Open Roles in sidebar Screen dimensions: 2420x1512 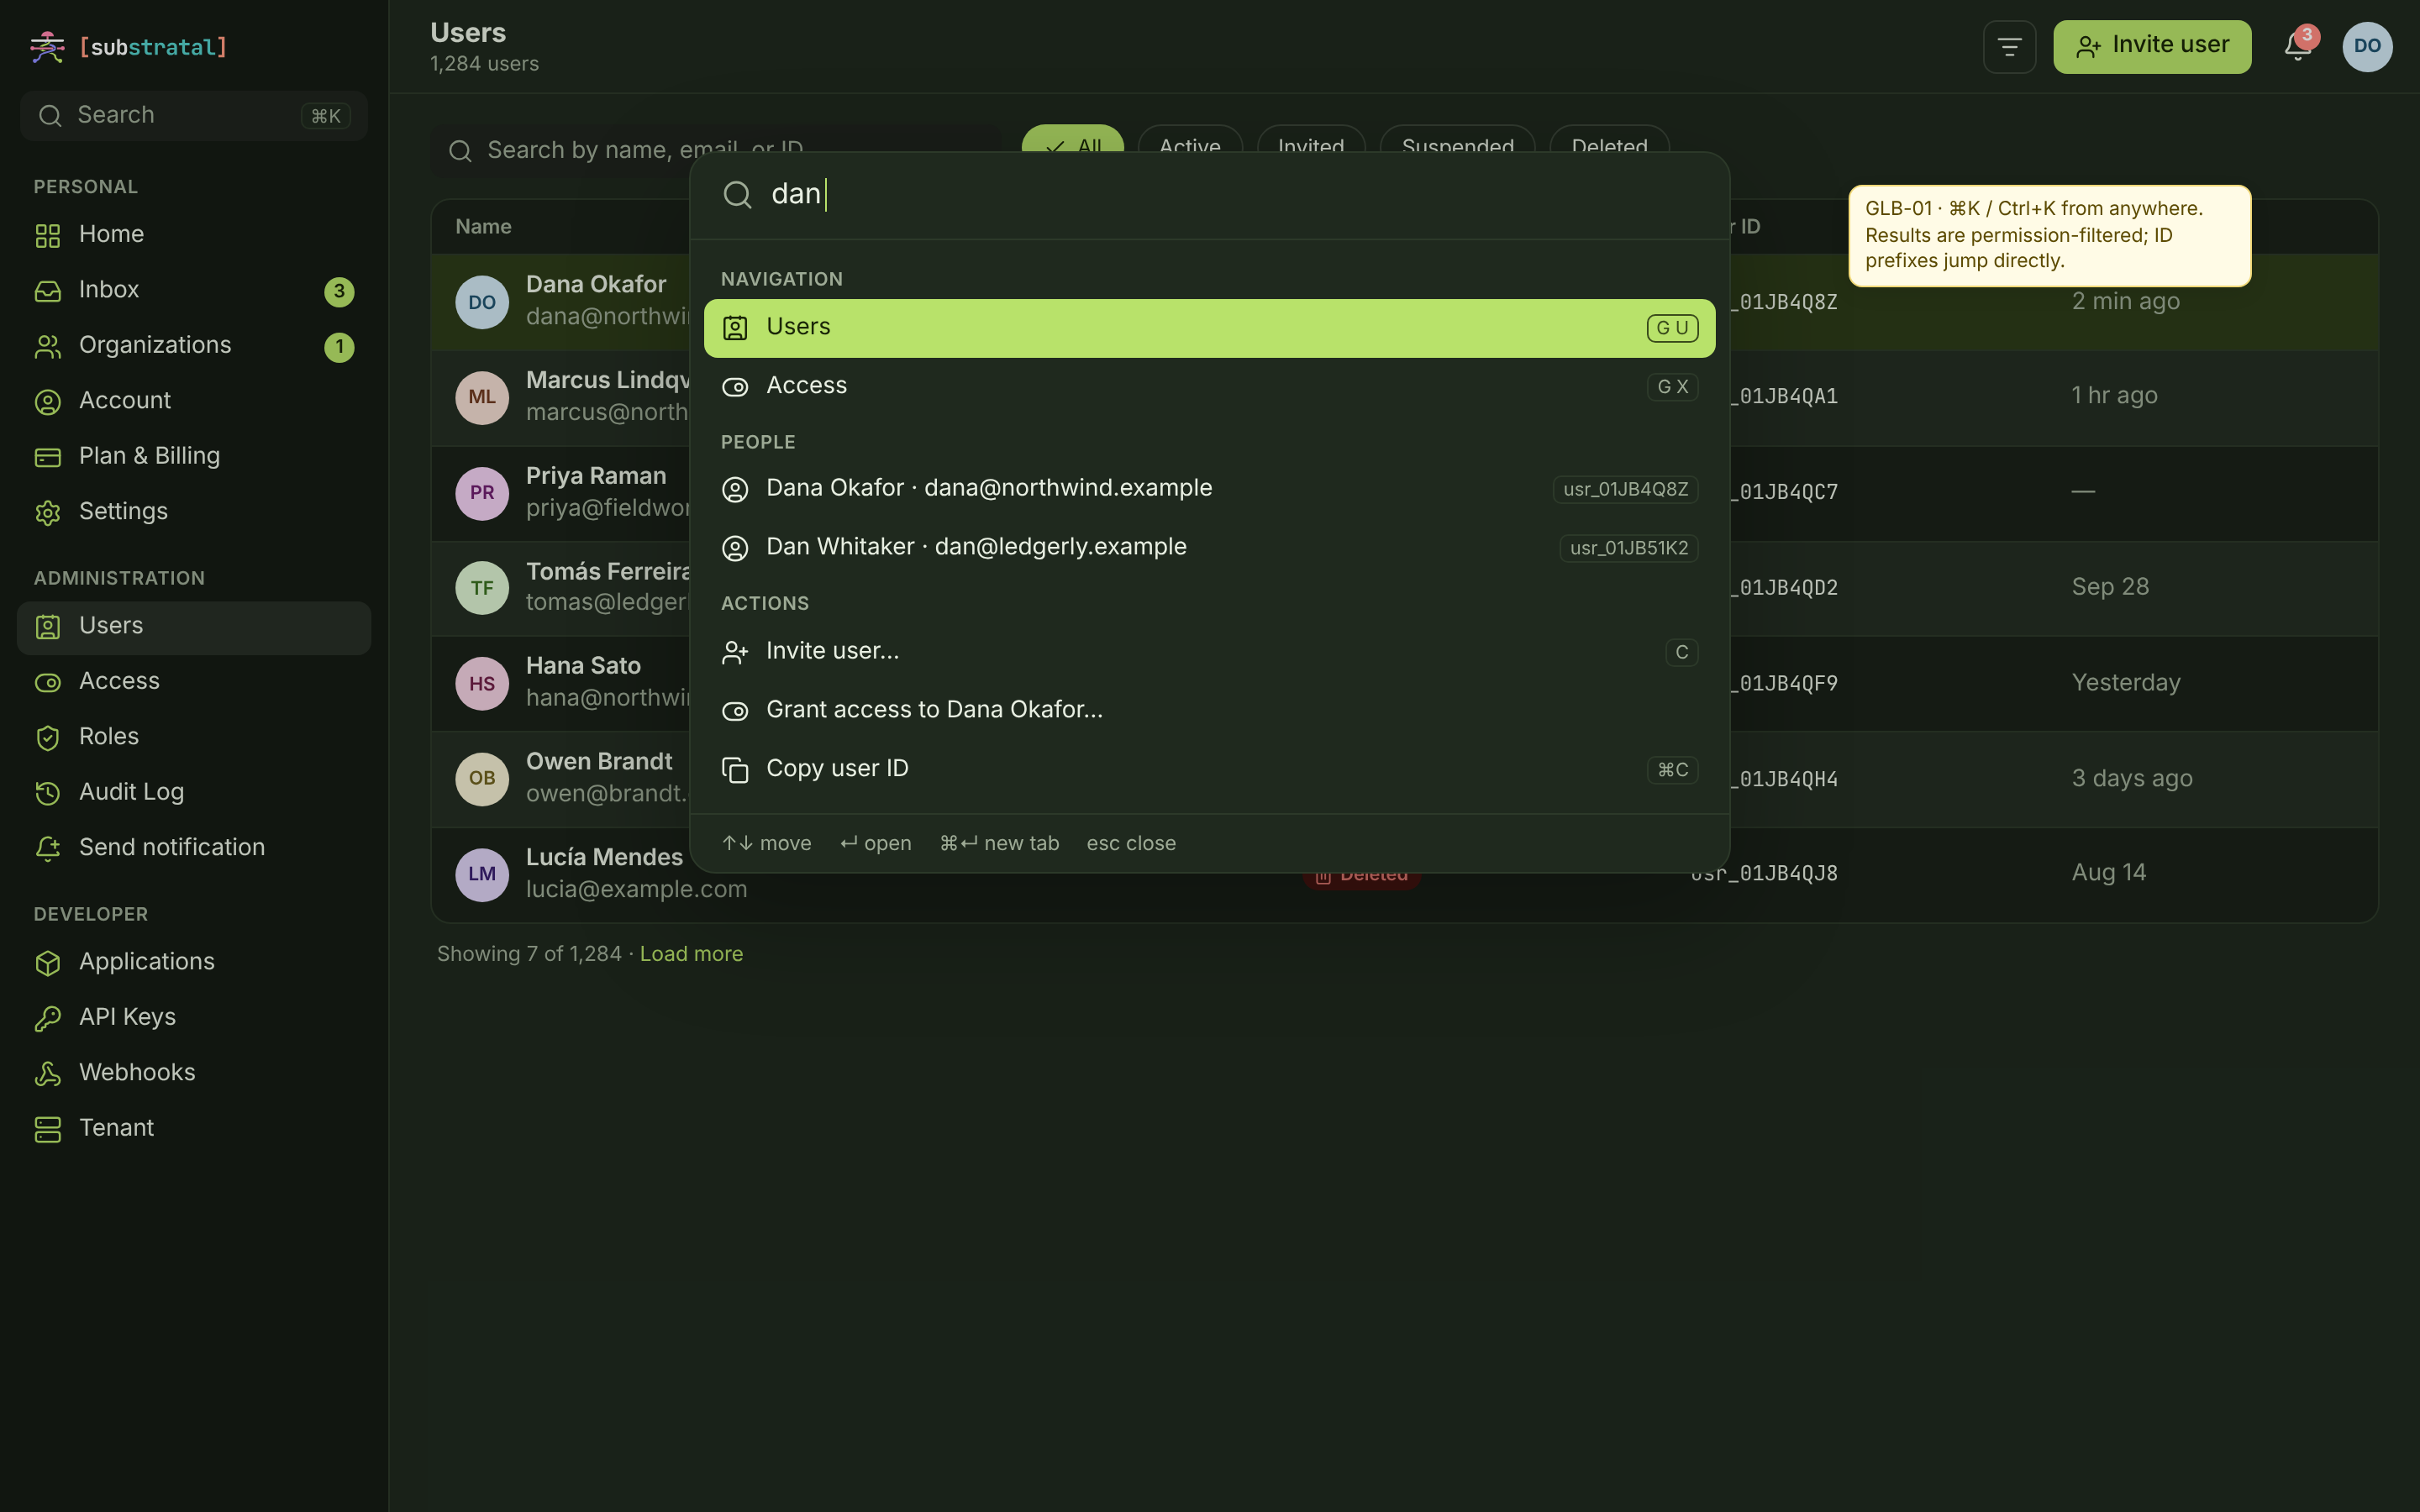coord(194,737)
